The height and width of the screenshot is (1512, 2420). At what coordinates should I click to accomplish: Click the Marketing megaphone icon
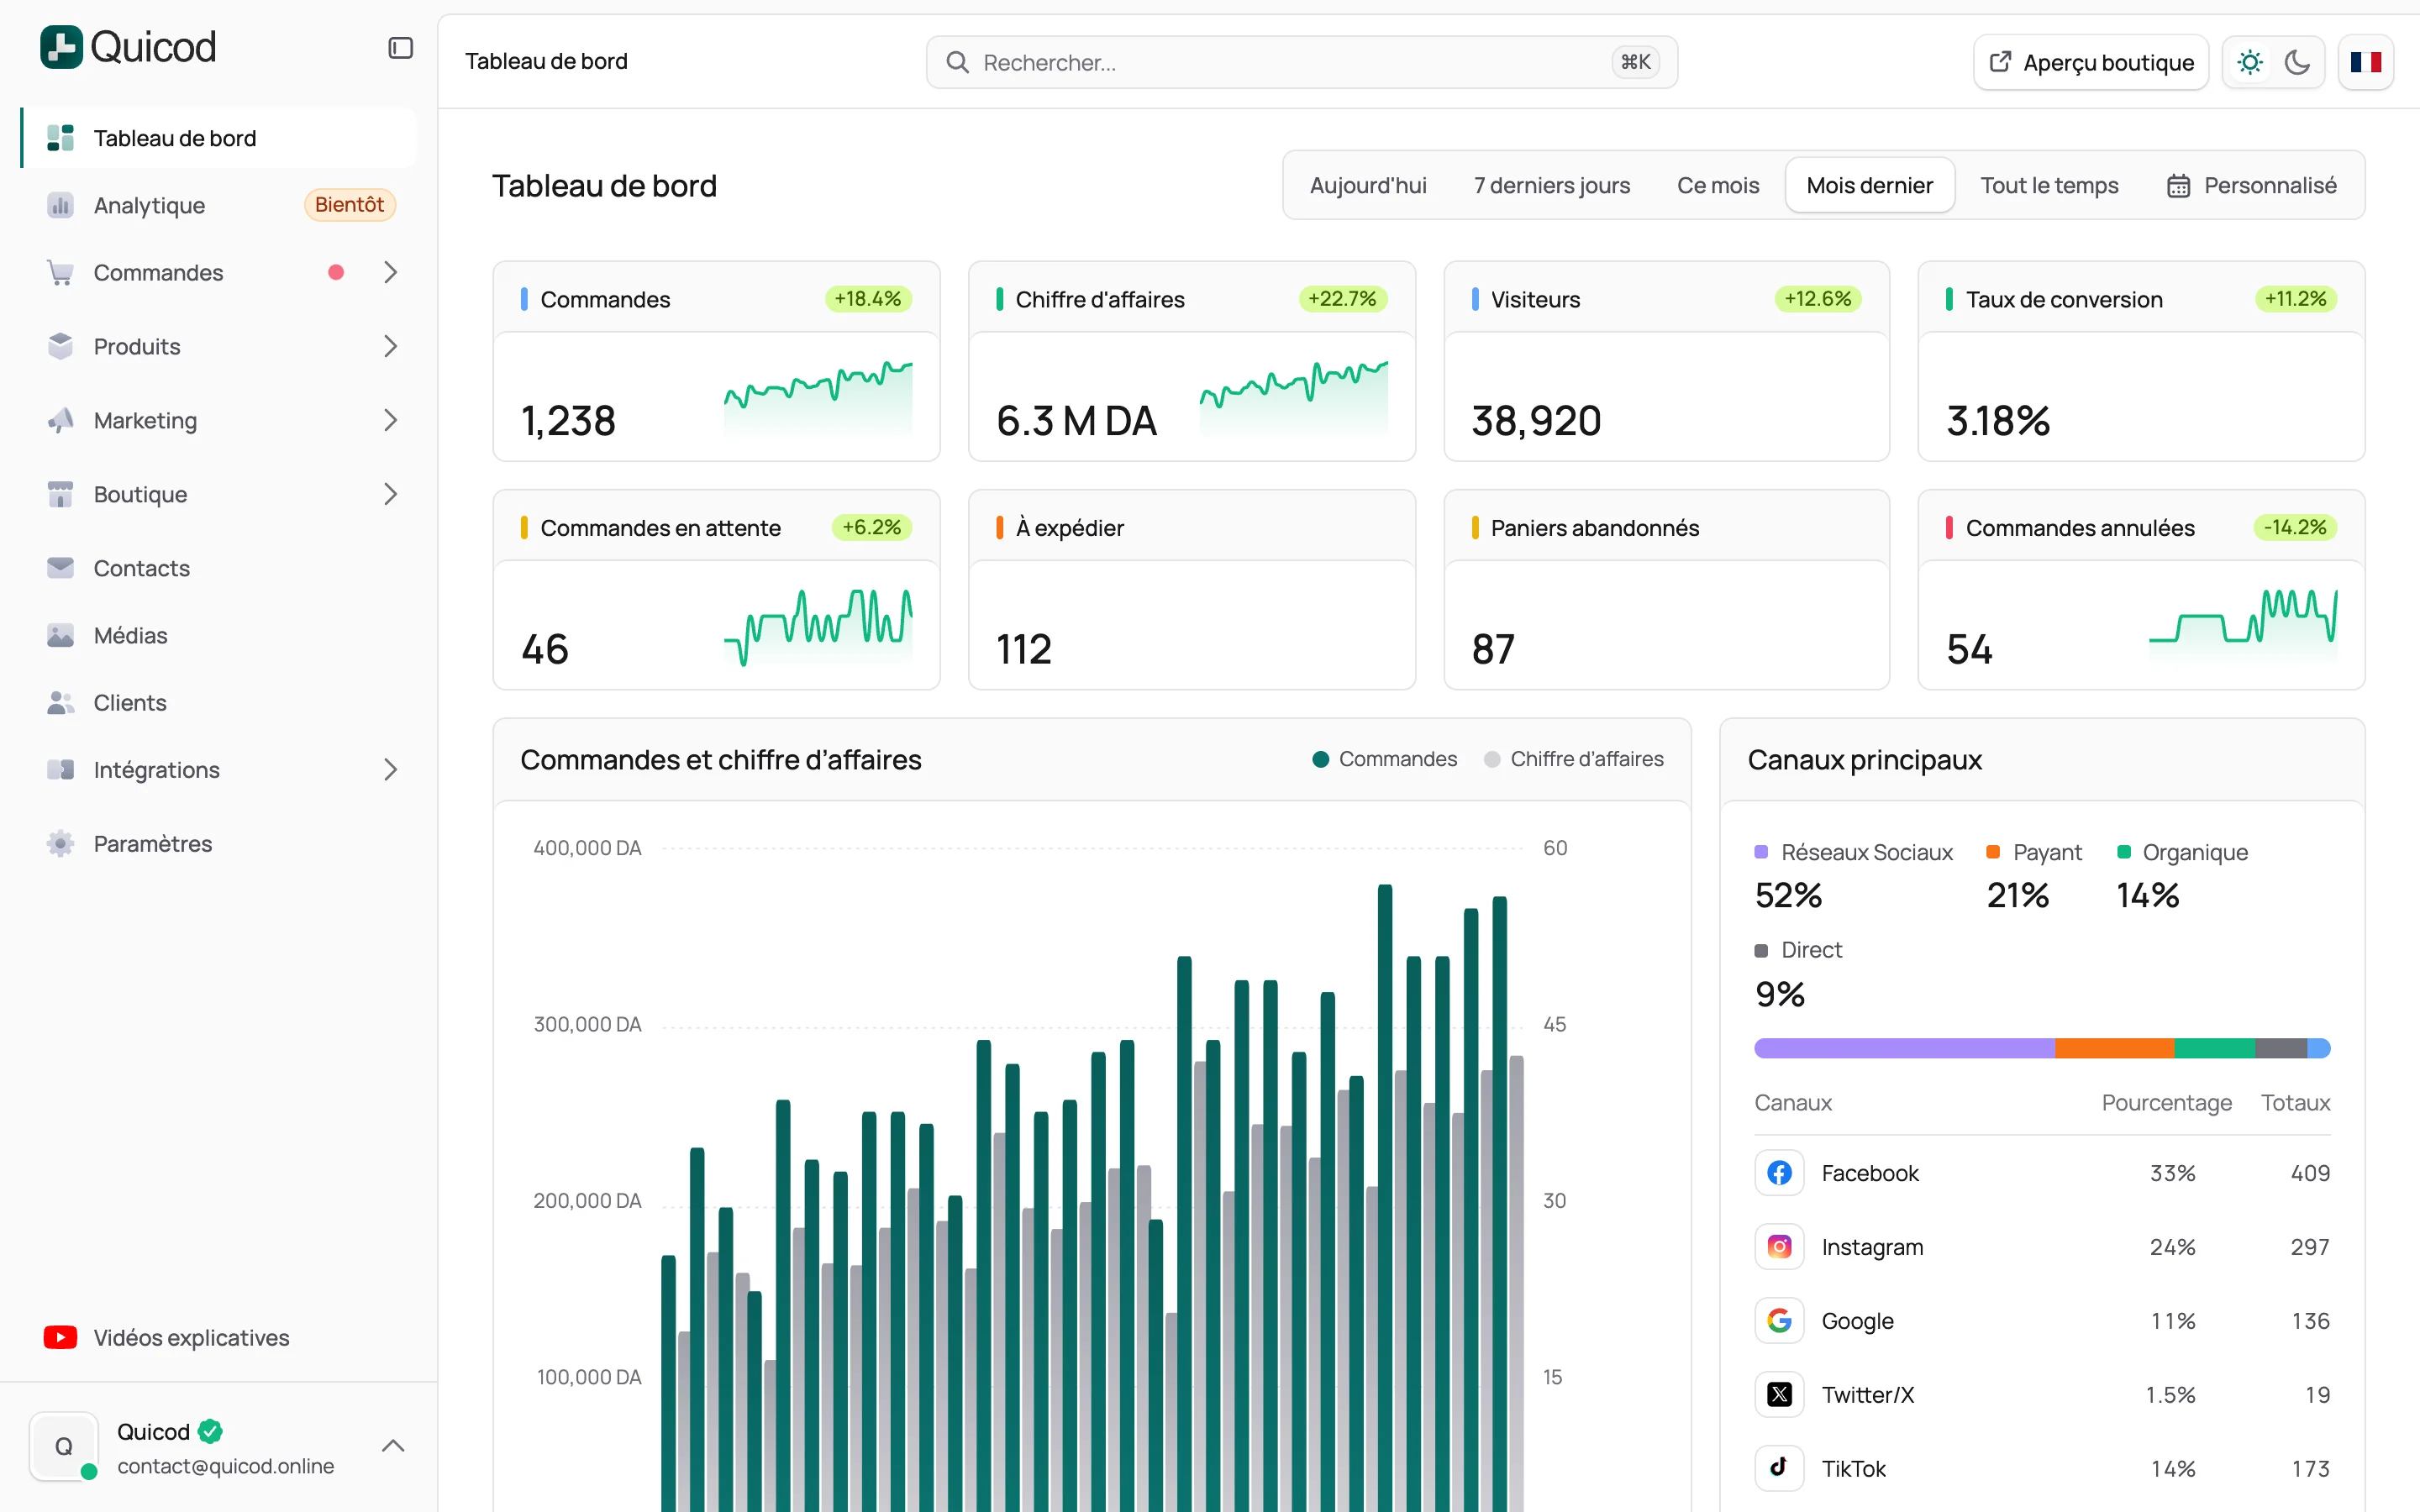tap(61, 420)
